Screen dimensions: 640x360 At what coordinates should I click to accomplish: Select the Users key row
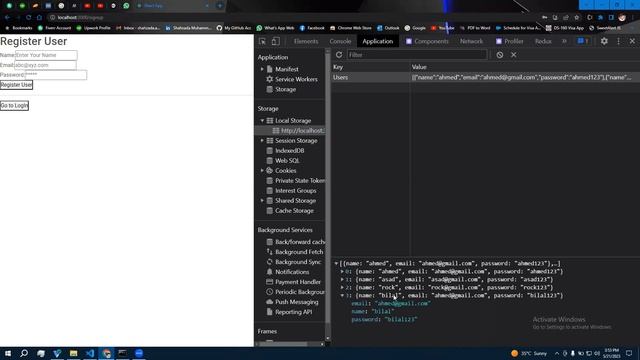pos(485,77)
